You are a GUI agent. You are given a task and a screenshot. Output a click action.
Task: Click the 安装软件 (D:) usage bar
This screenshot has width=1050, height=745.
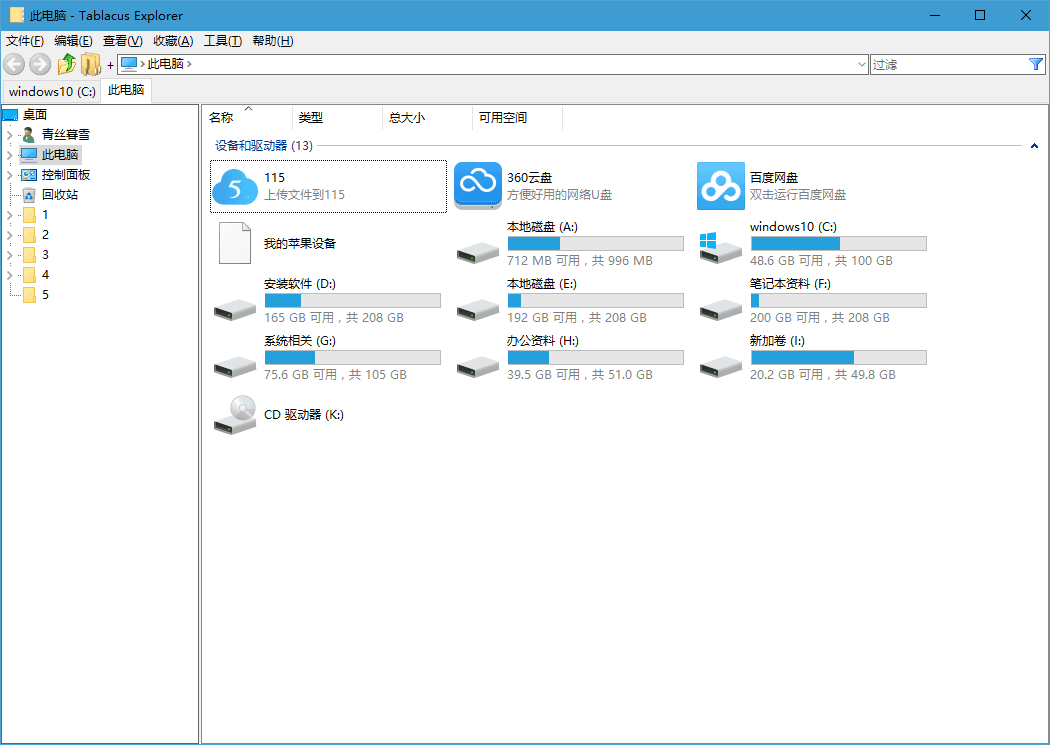tap(352, 301)
